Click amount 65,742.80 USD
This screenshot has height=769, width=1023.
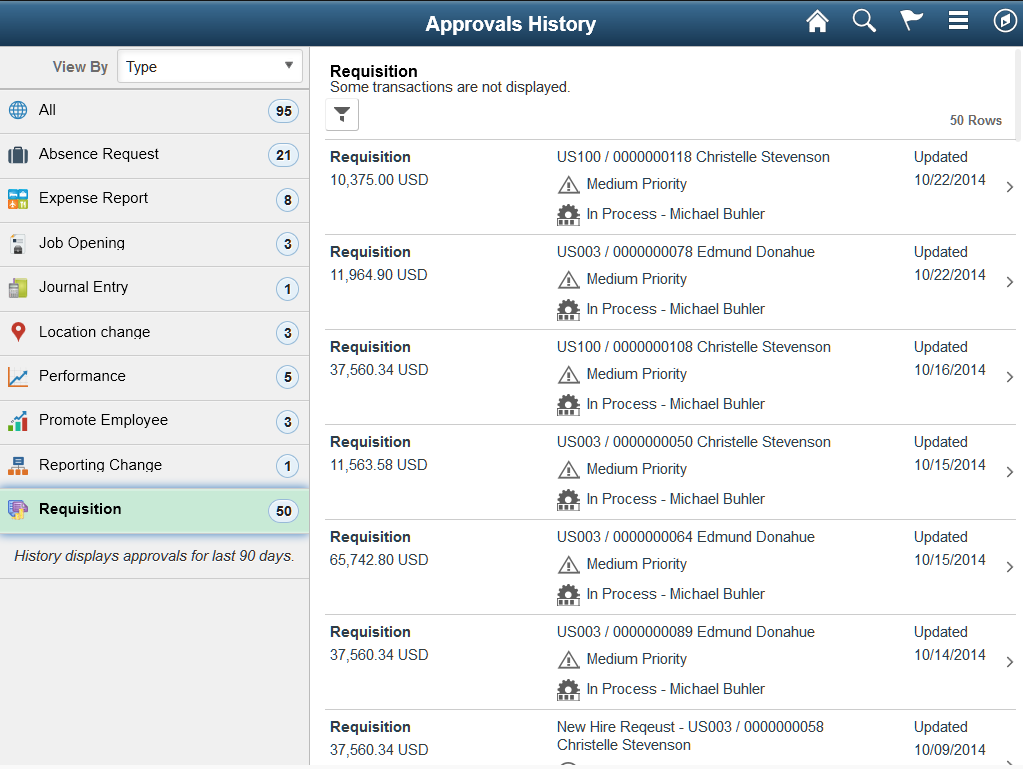(x=379, y=560)
